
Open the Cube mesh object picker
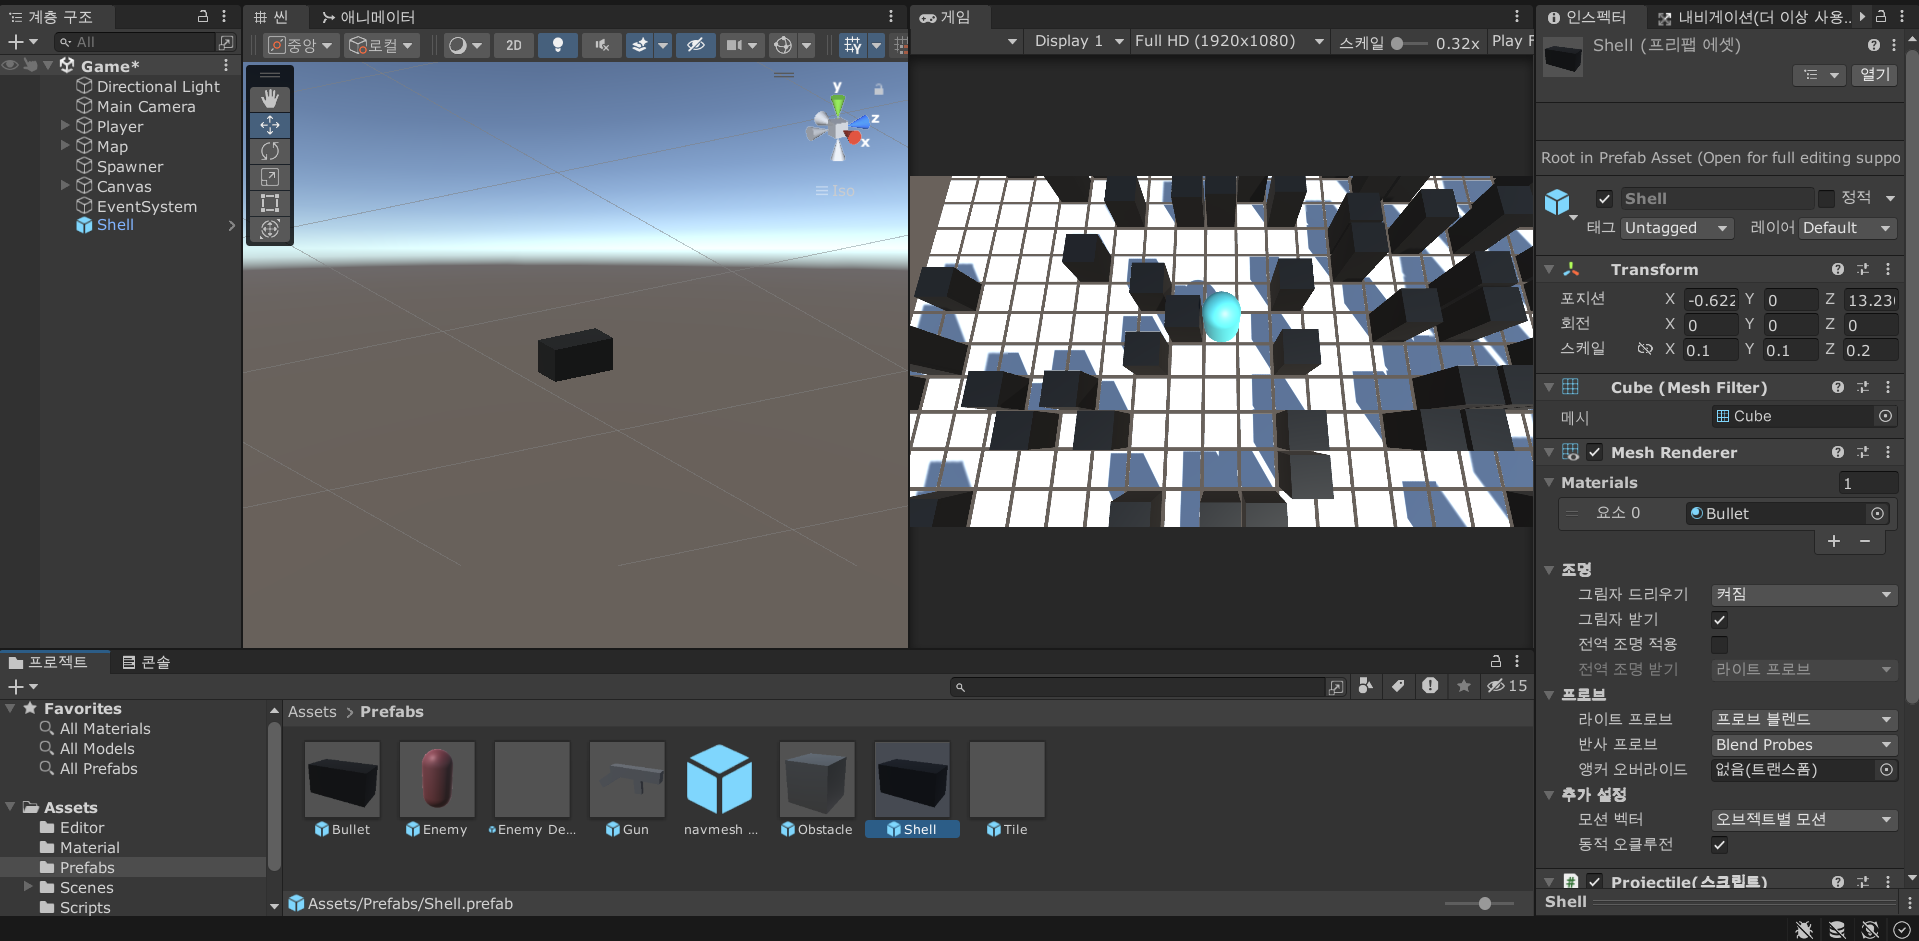pyautogui.click(x=1885, y=416)
